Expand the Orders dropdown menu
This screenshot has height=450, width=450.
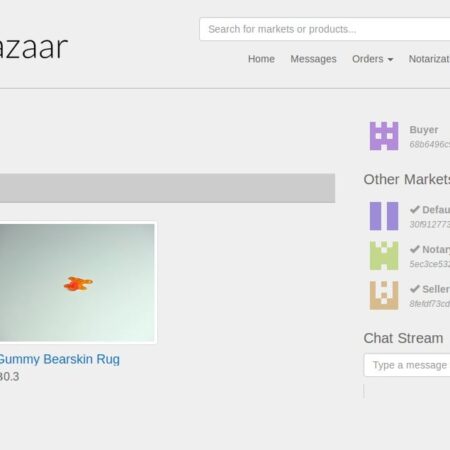[x=373, y=59]
